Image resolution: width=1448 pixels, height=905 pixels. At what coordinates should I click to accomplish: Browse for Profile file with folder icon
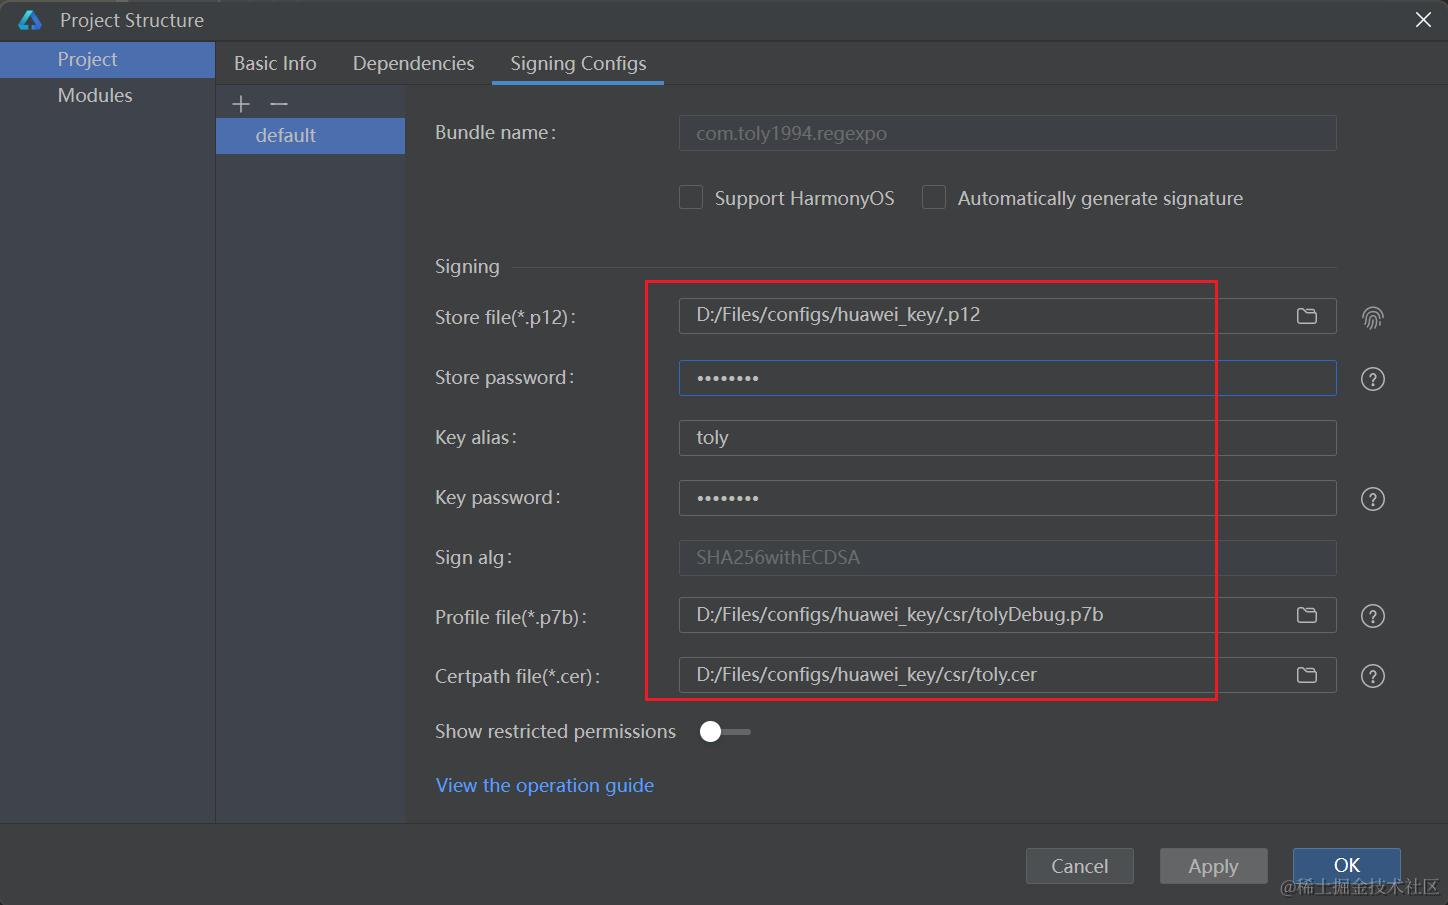pos(1306,615)
